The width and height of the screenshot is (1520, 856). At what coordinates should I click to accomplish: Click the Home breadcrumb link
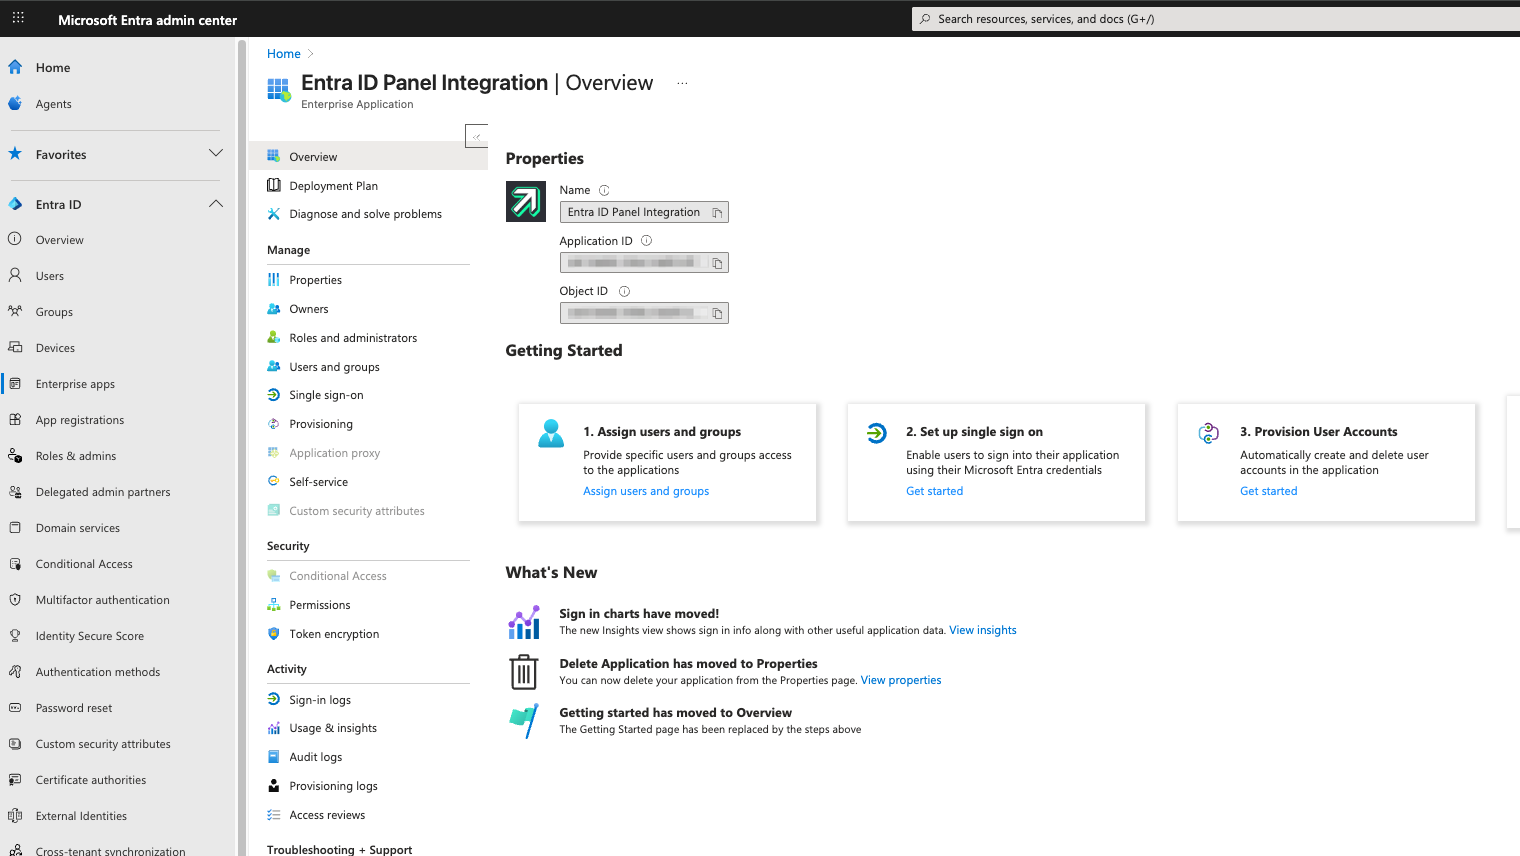[x=284, y=54]
